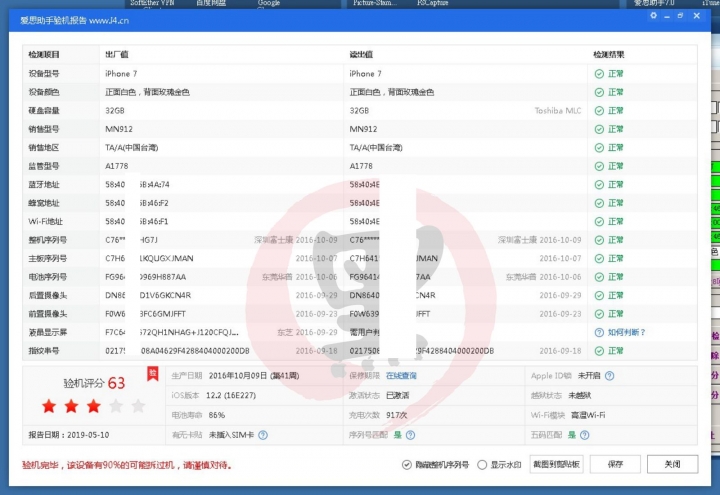
Task: Click the 关闭 button
Action: (673, 464)
